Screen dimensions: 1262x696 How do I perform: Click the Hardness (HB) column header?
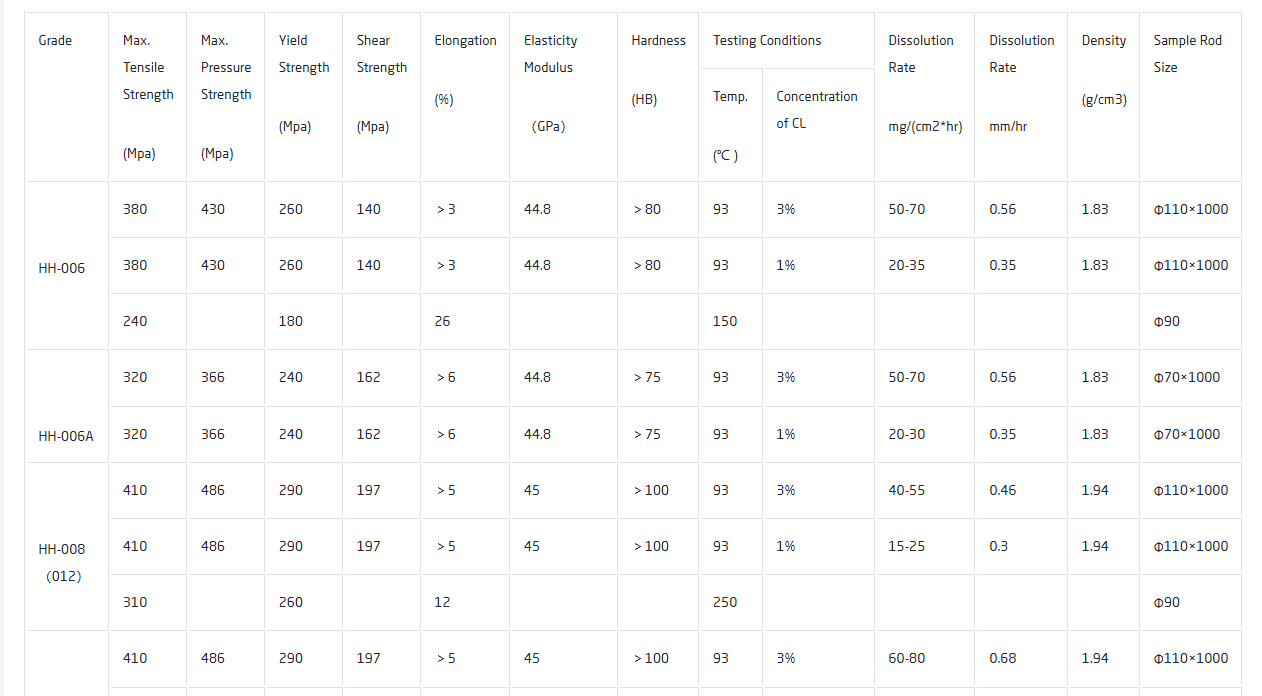pos(658,97)
